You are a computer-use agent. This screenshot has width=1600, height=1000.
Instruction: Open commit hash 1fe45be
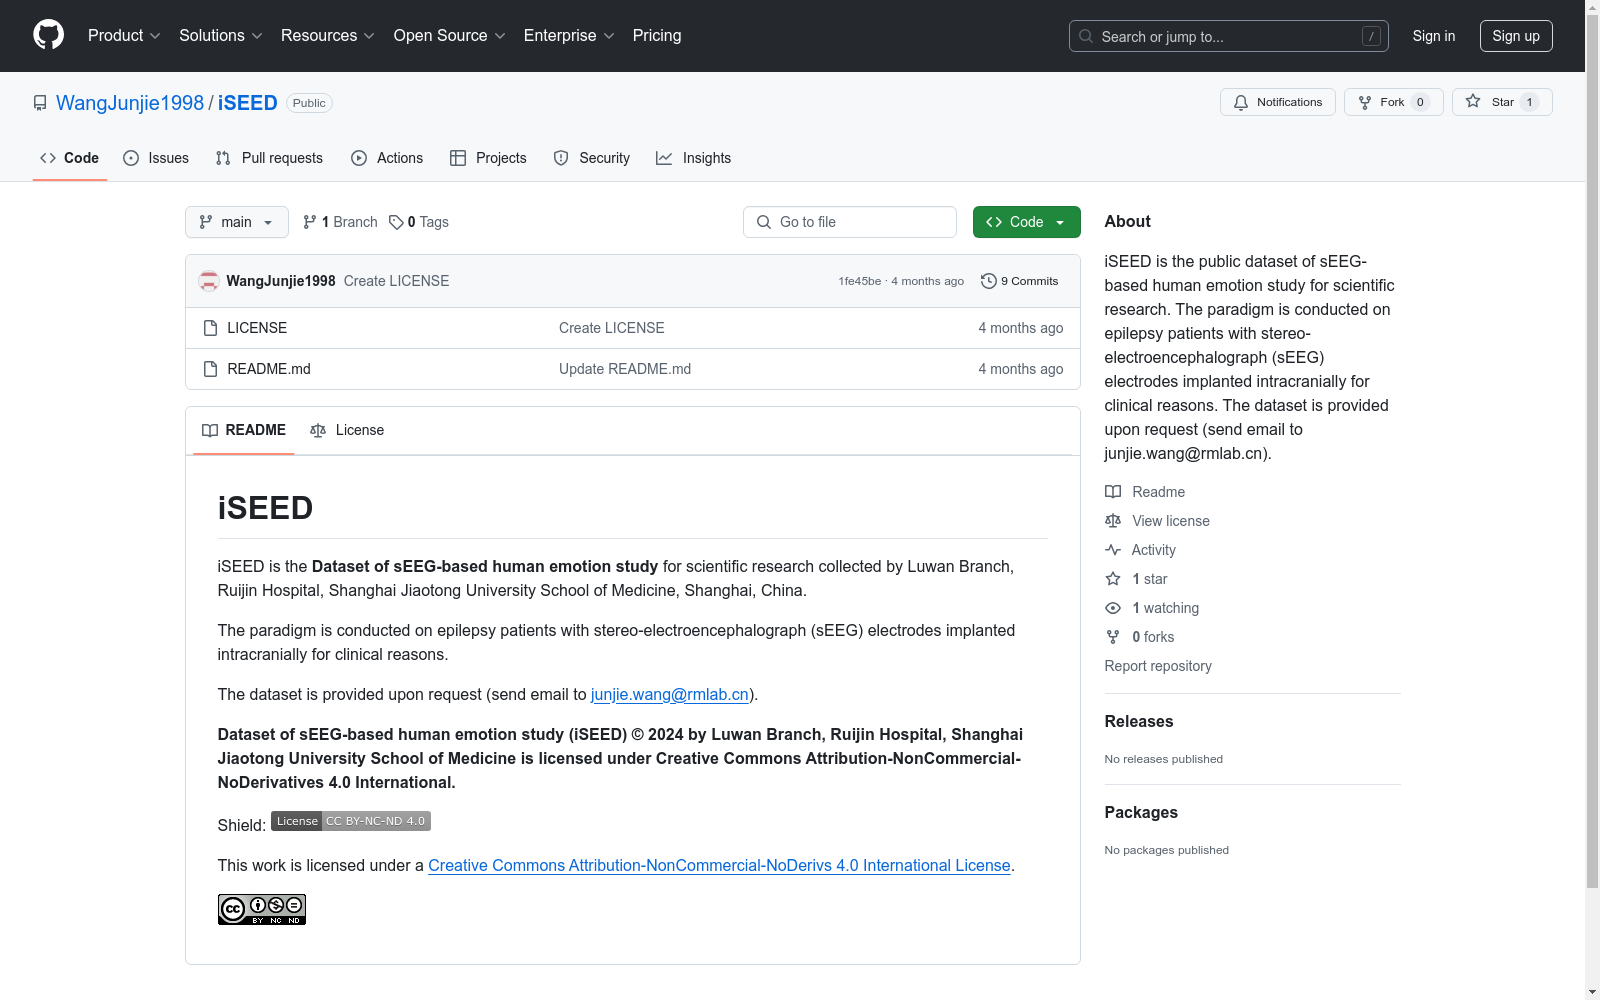click(x=860, y=281)
